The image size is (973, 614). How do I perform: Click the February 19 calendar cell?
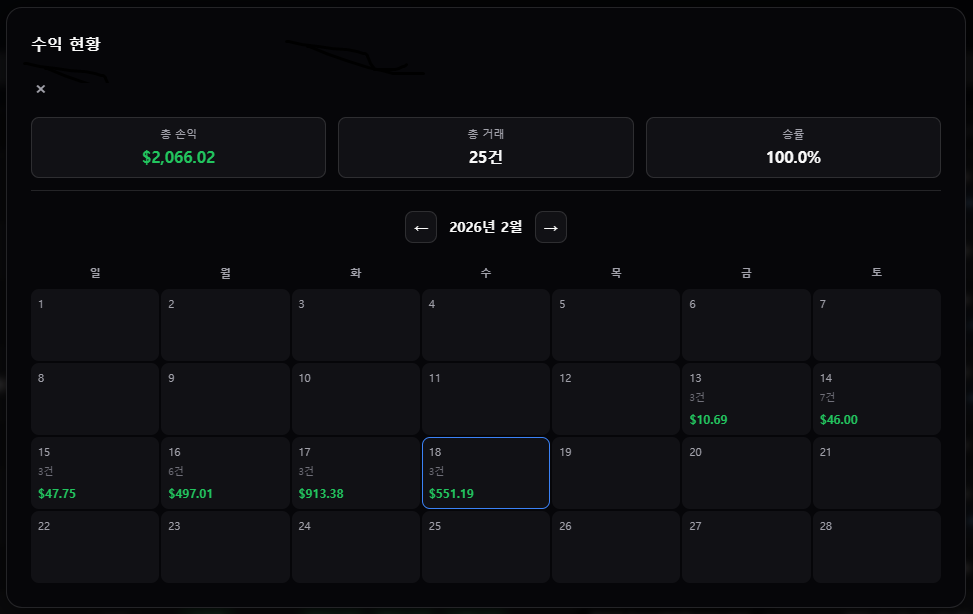(616, 473)
